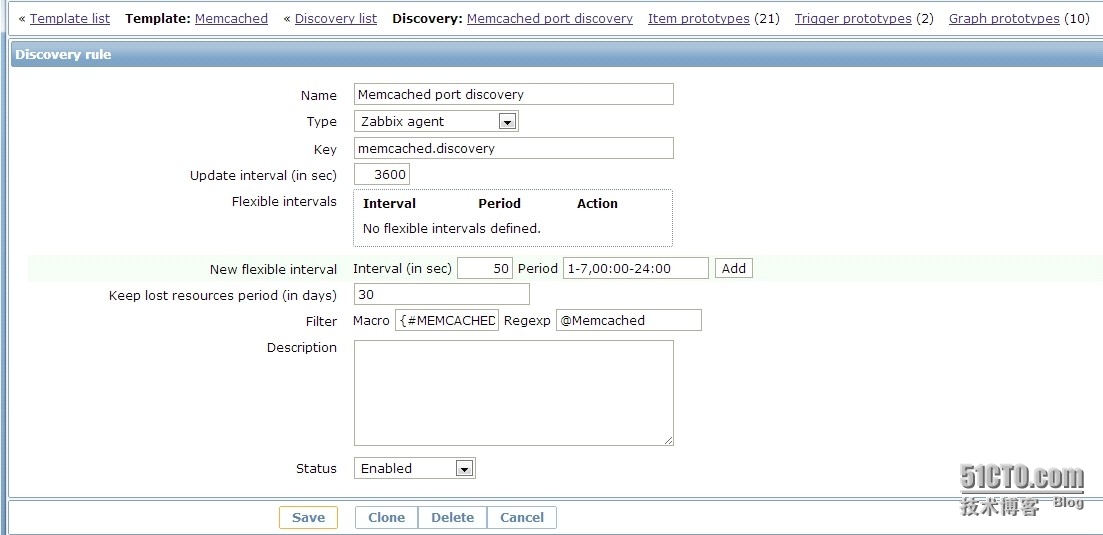Open the Status dropdown (Enabled)
This screenshot has width=1103, height=535.
coord(414,468)
